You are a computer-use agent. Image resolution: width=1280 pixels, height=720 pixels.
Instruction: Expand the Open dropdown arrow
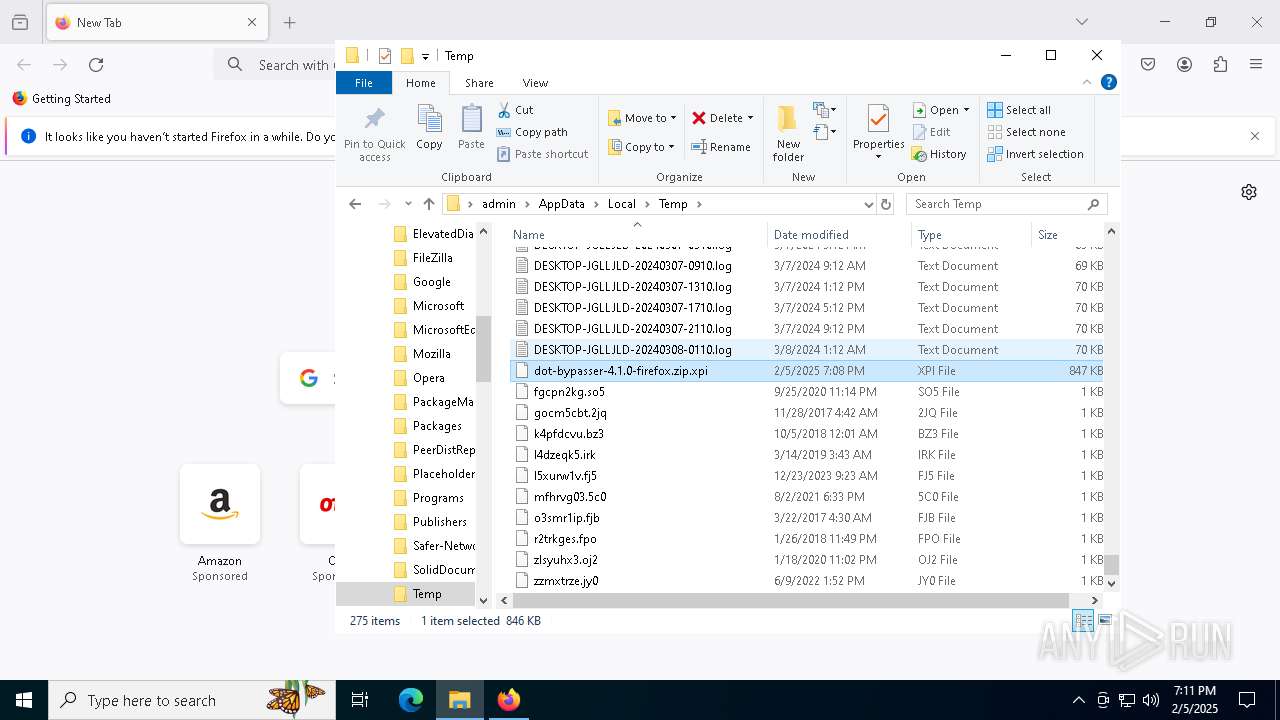pos(966,110)
